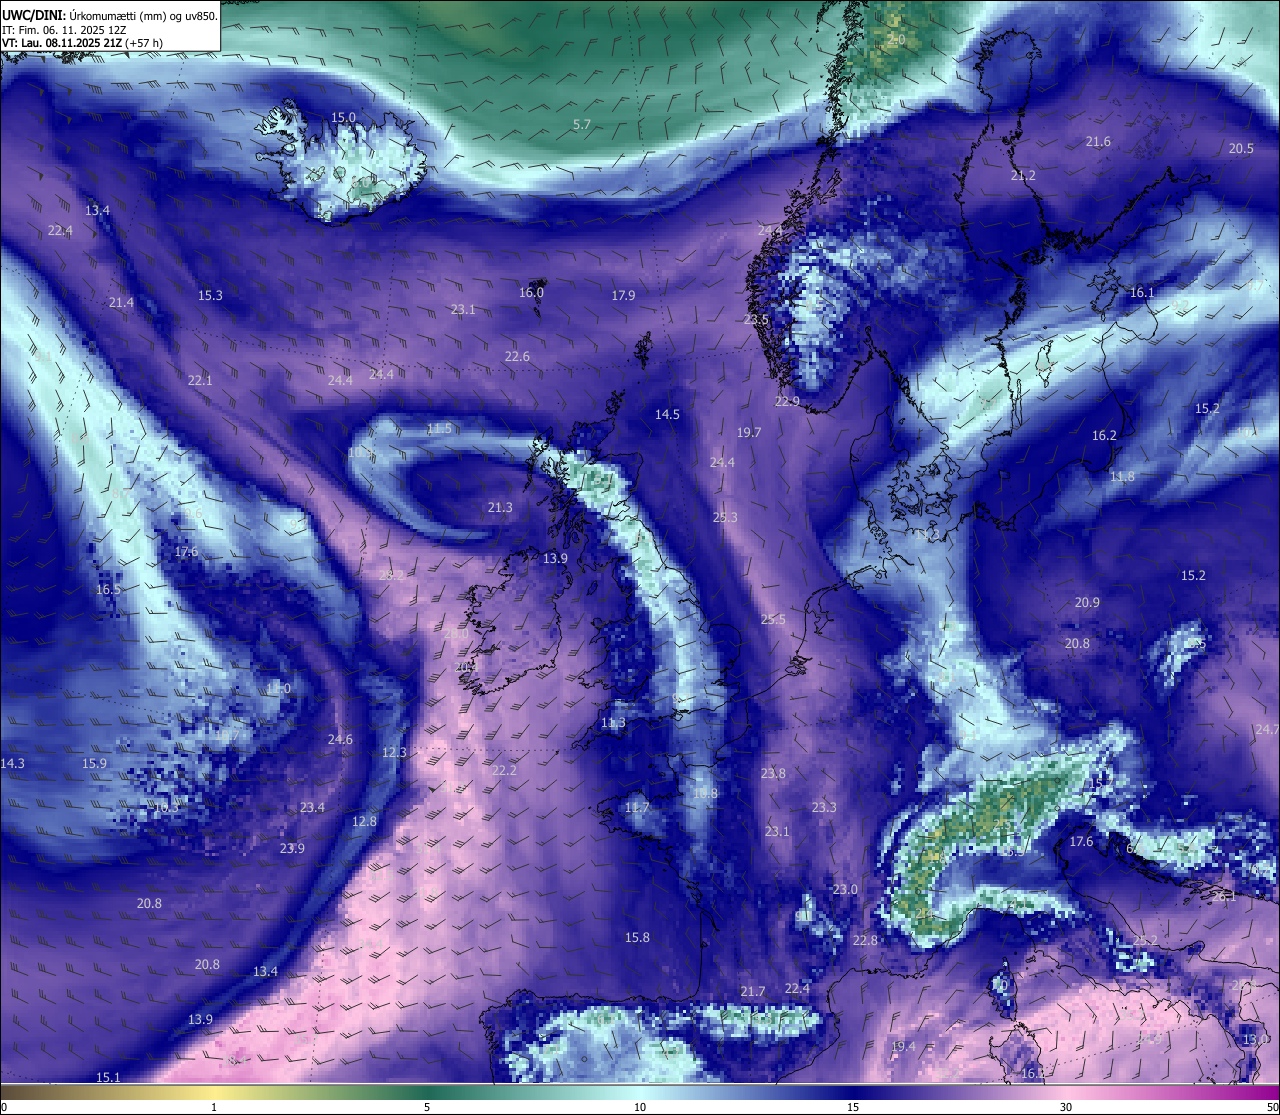Click the 25.5 value label
The image size is (1280, 1115).
point(773,619)
